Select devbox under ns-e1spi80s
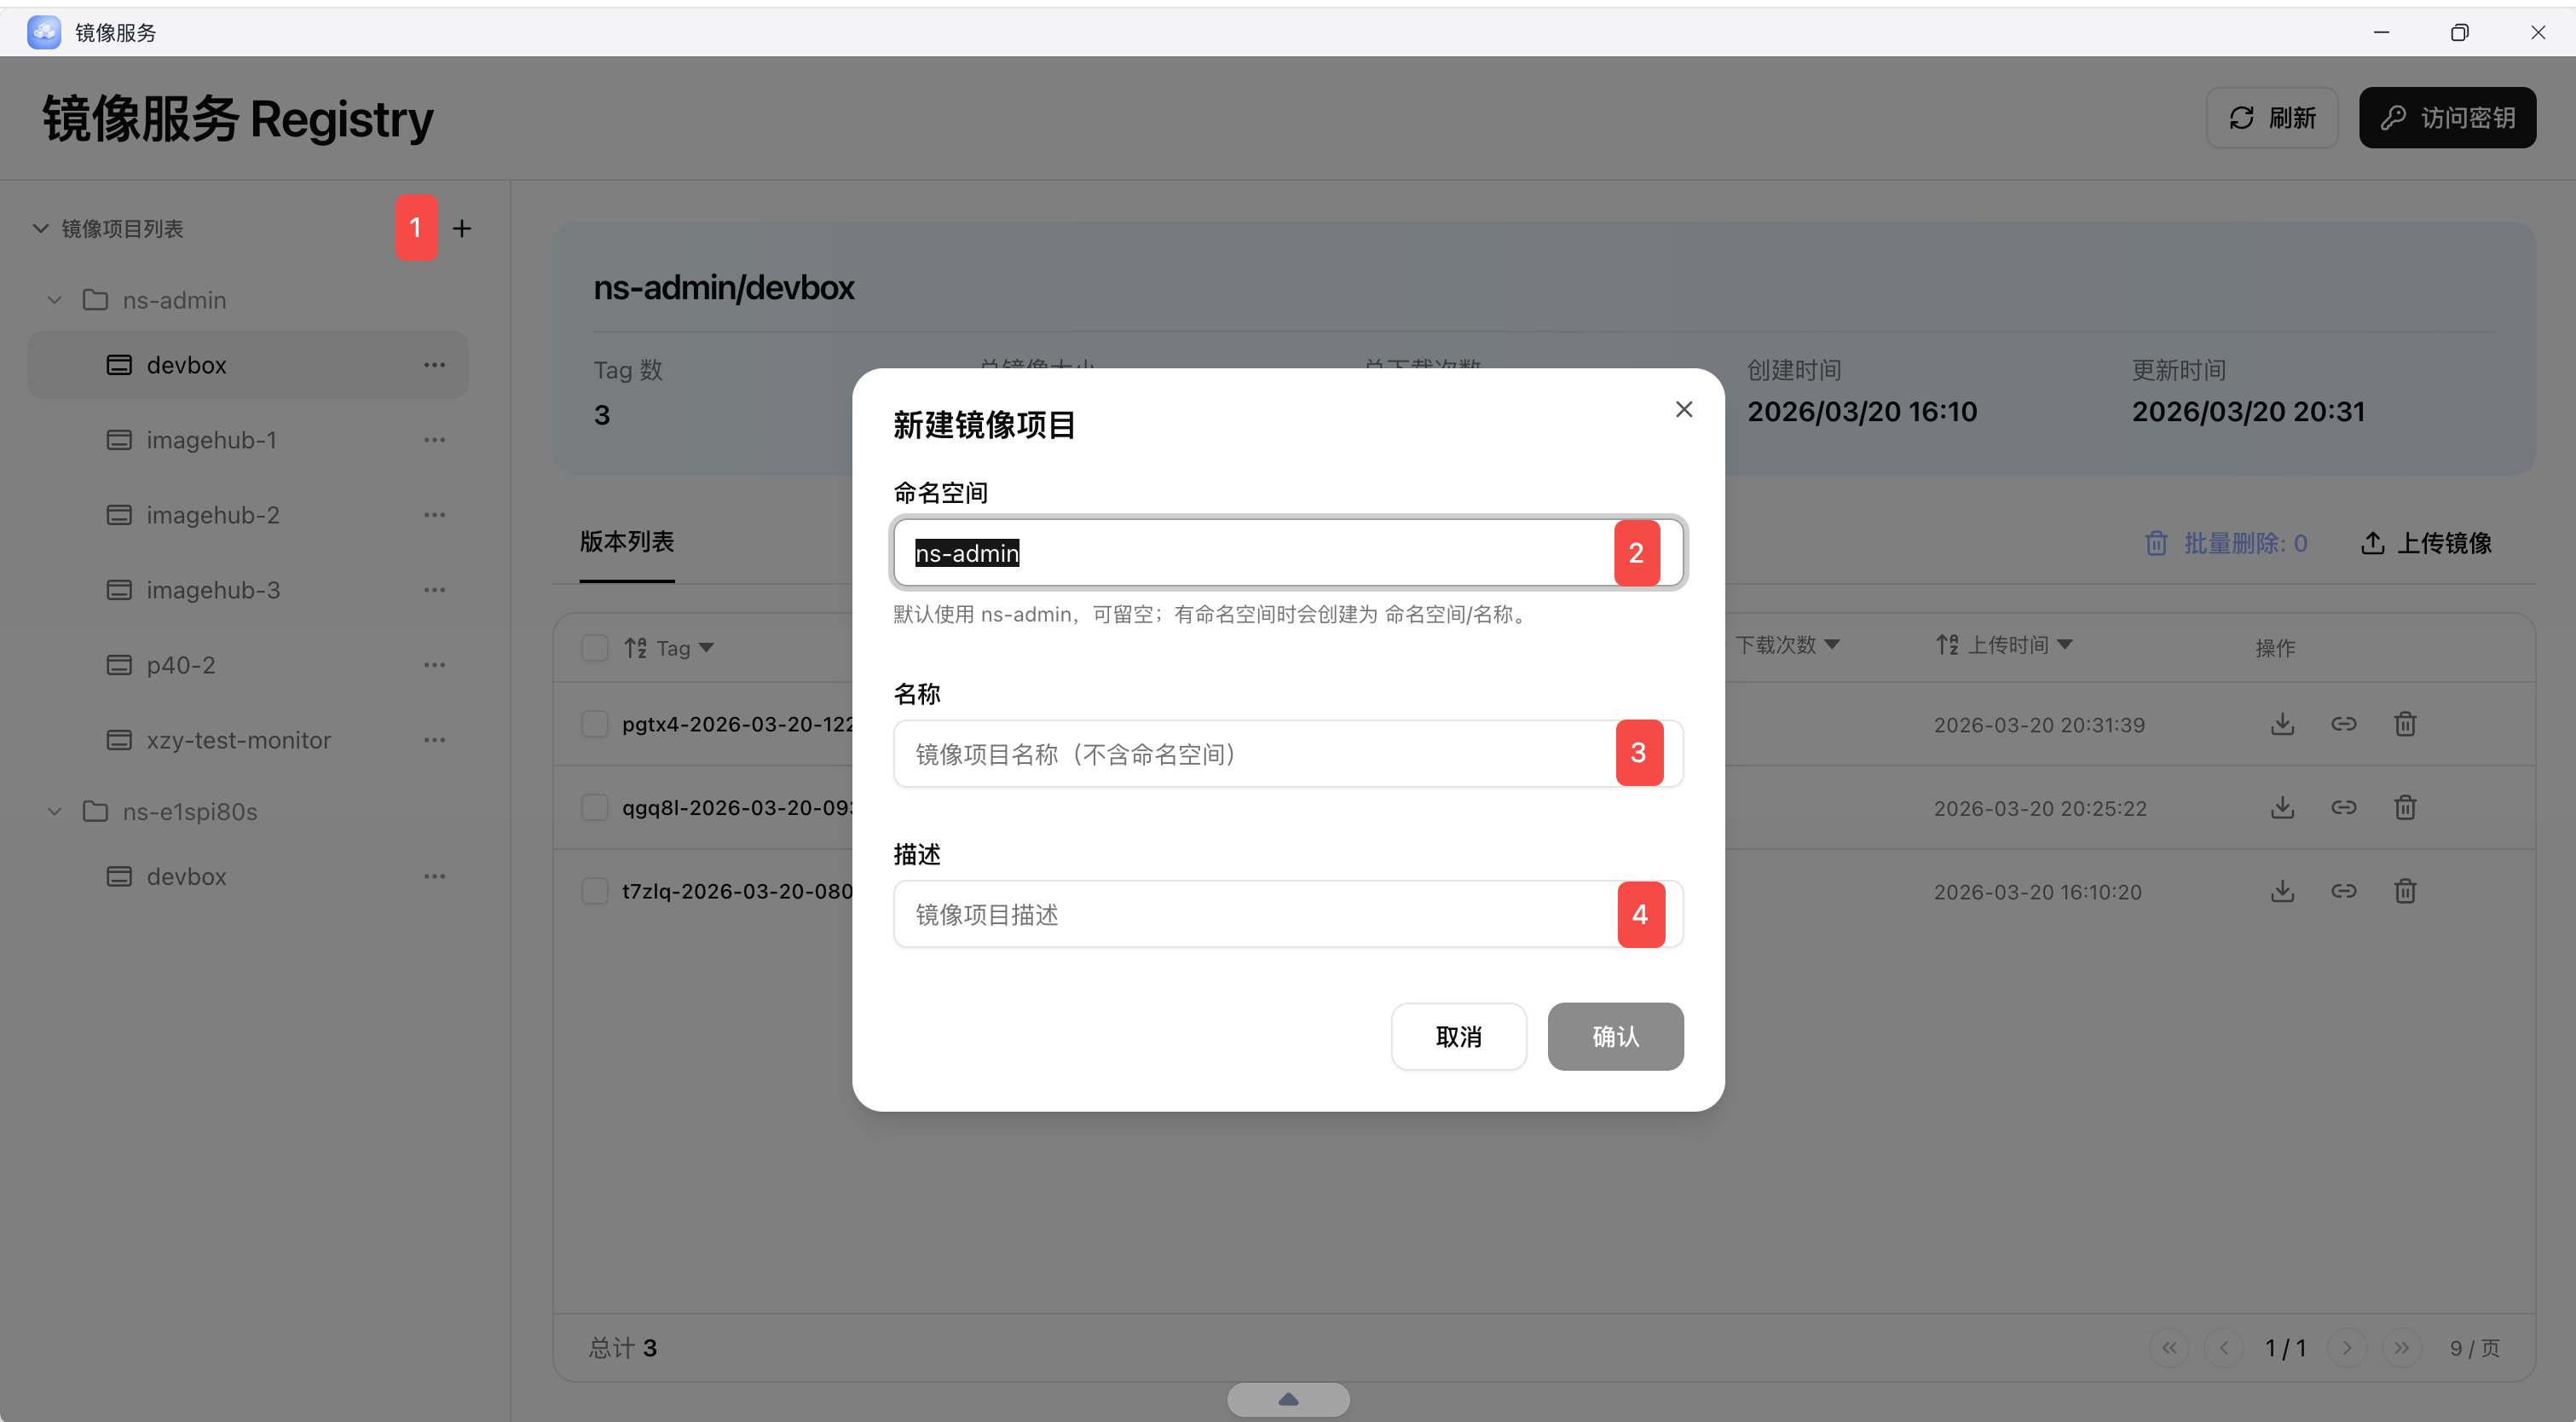Image resolution: width=2576 pixels, height=1422 pixels. coord(186,876)
